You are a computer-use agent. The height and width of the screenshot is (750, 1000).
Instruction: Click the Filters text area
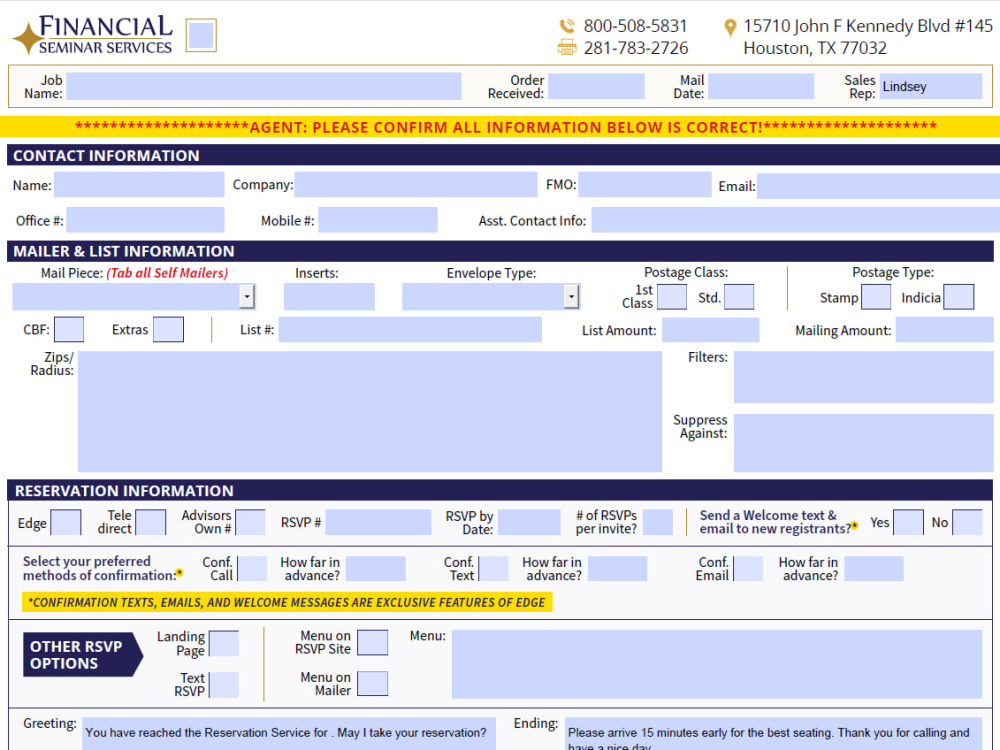click(x=864, y=377)
